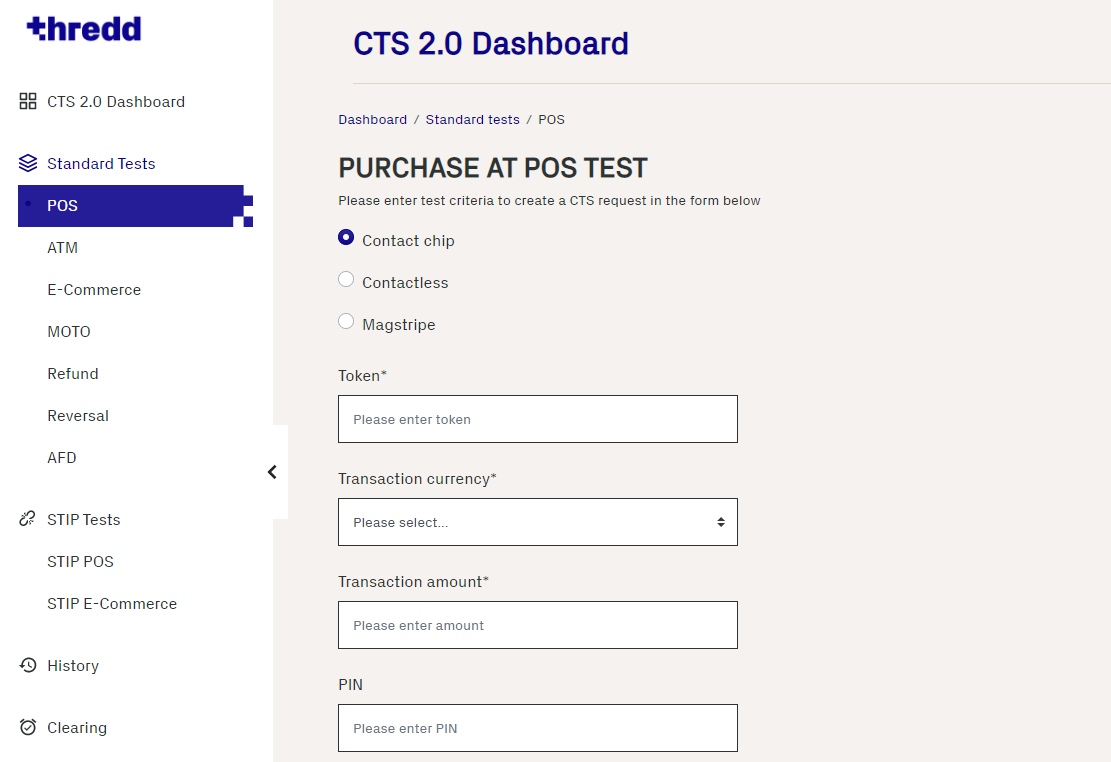Go to the Refund test menu item
Image resolution: width=1111 pixels, height=762 pixels.
tap(73, 373)
